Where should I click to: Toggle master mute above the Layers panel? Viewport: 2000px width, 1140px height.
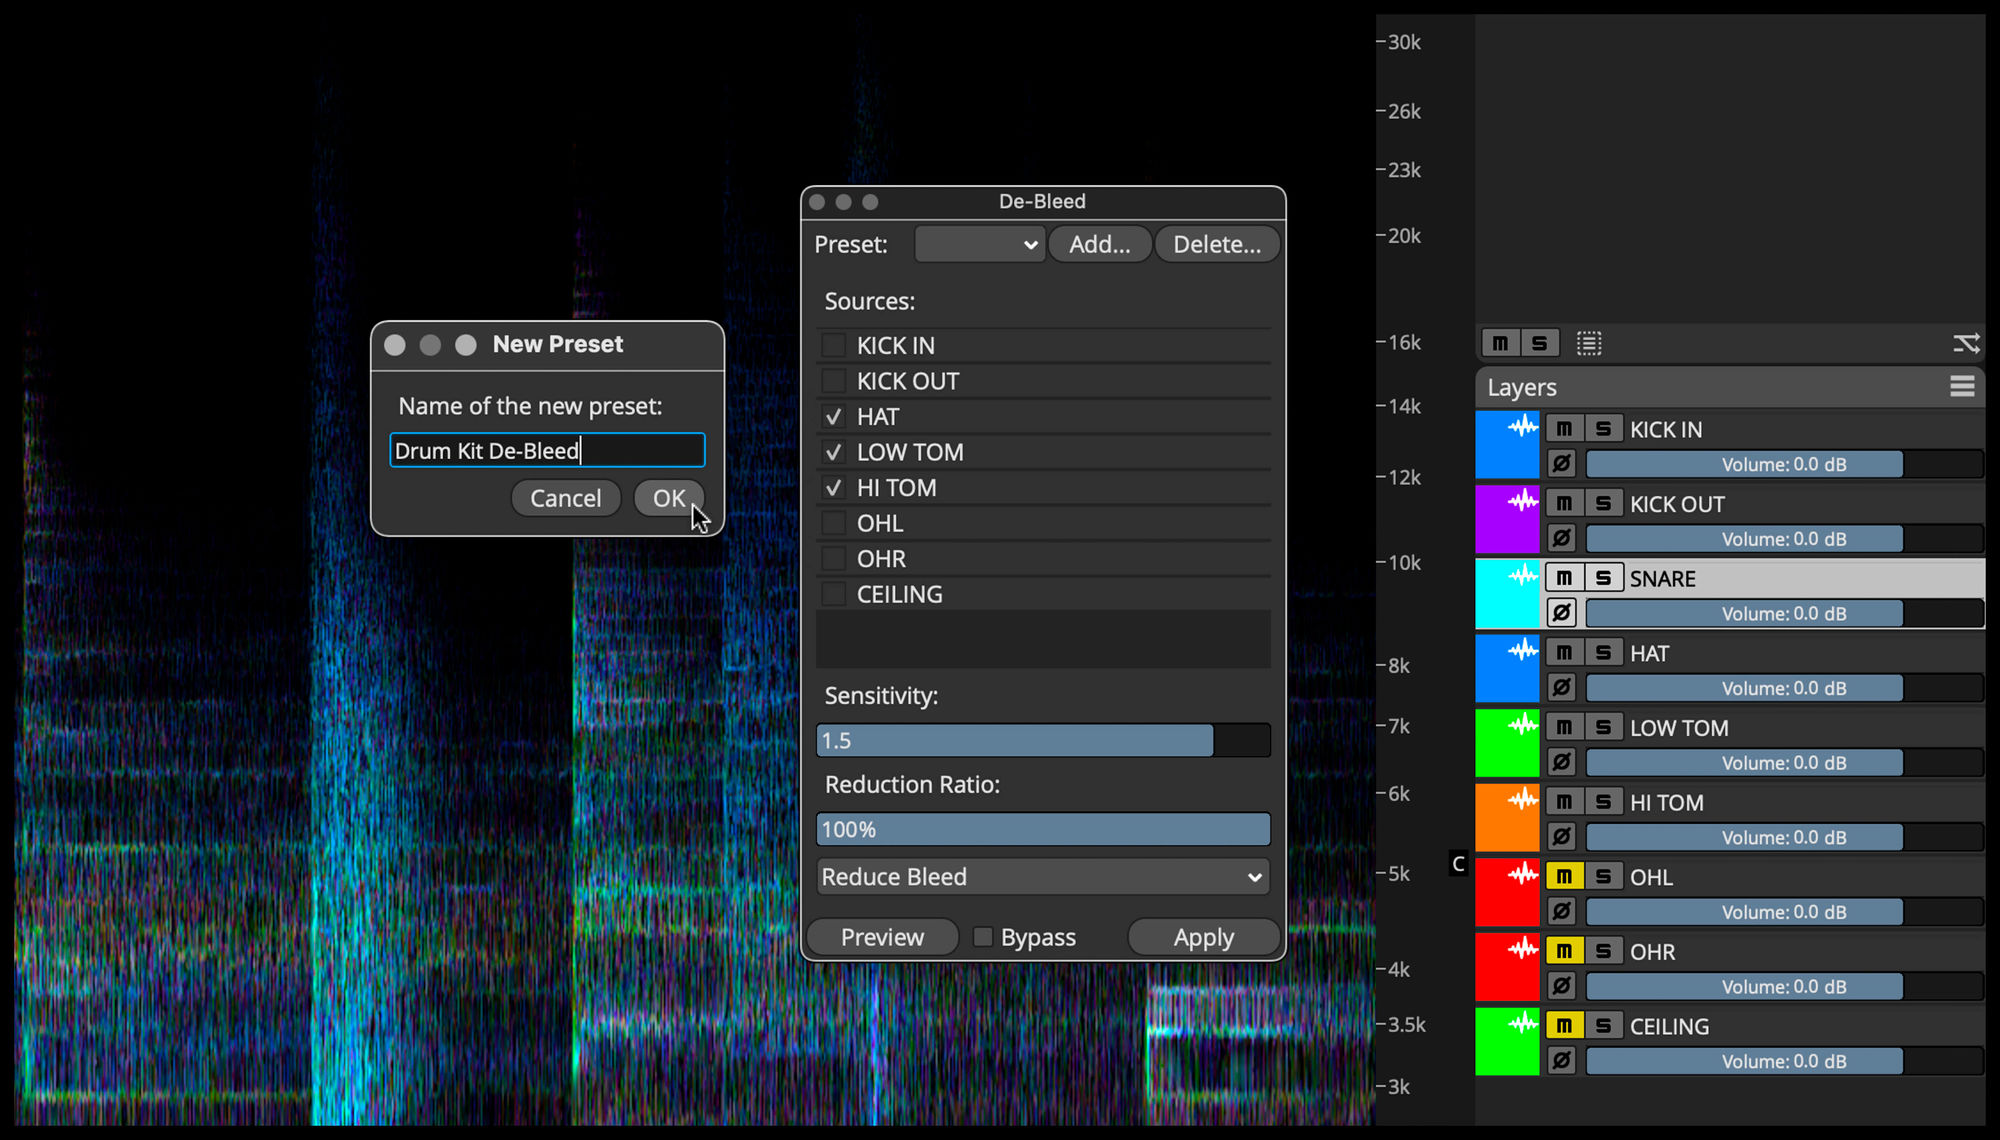pos(1499,342)
